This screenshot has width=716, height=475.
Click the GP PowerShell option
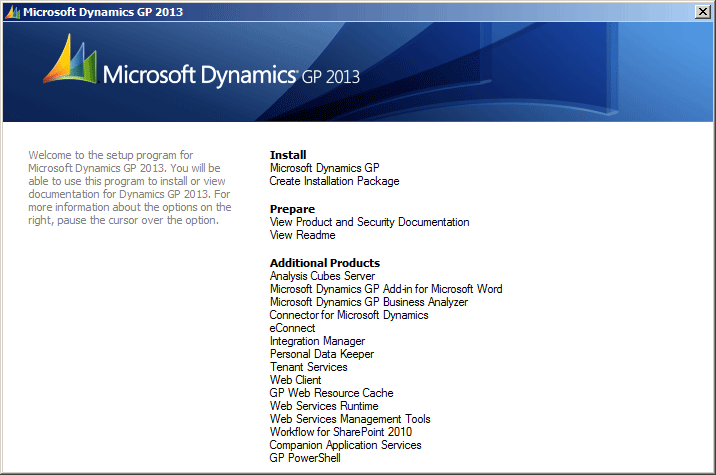[x=305, y=458]
